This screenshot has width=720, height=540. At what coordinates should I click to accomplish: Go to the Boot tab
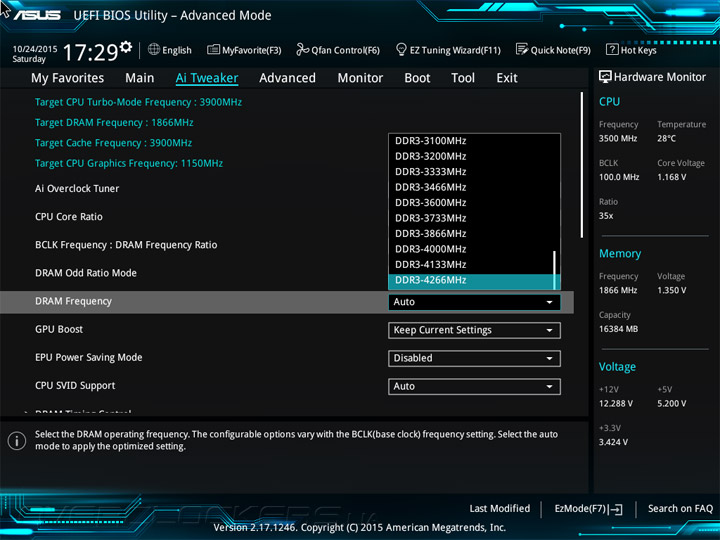(x=417, y=78)
